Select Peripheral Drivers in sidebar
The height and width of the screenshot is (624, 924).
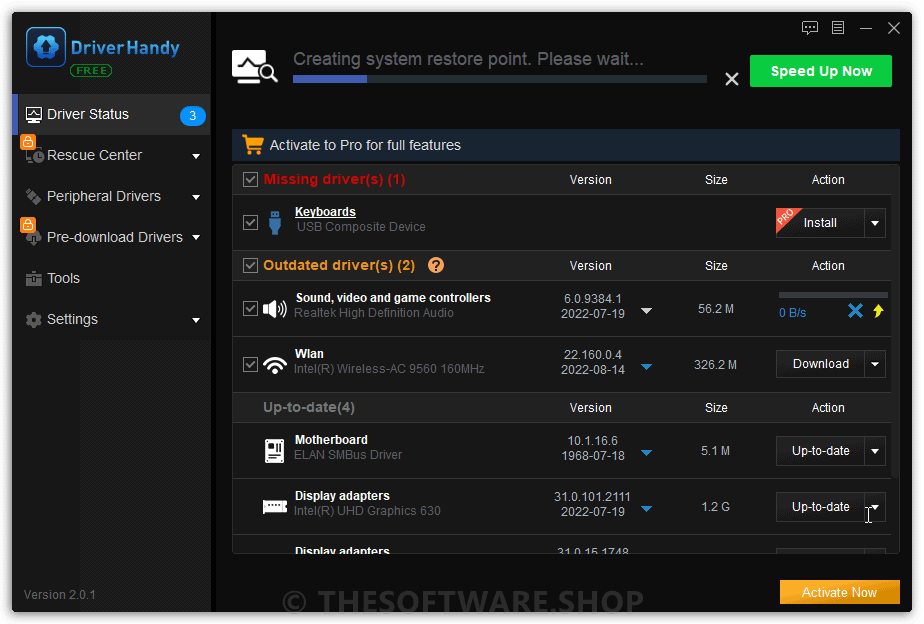111,196
